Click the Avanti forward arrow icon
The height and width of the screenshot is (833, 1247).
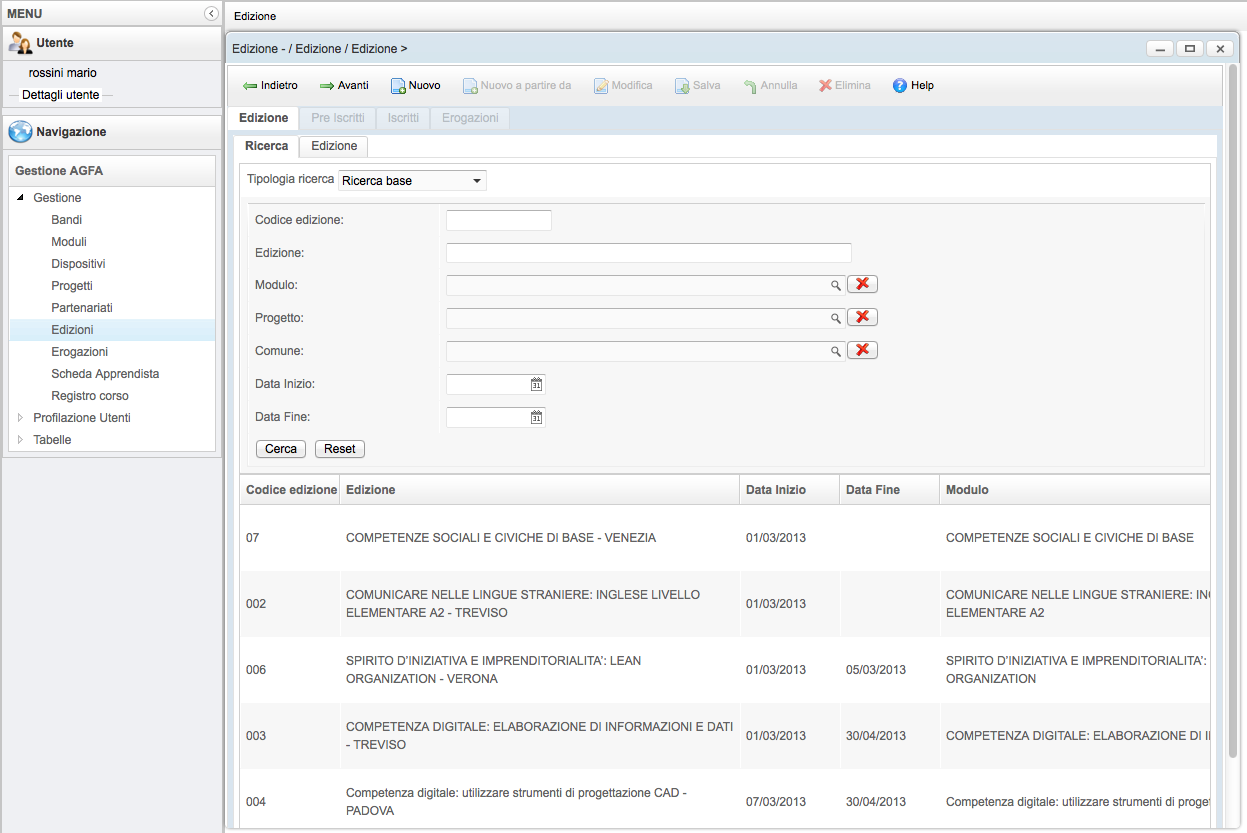(x=327, y=86)
